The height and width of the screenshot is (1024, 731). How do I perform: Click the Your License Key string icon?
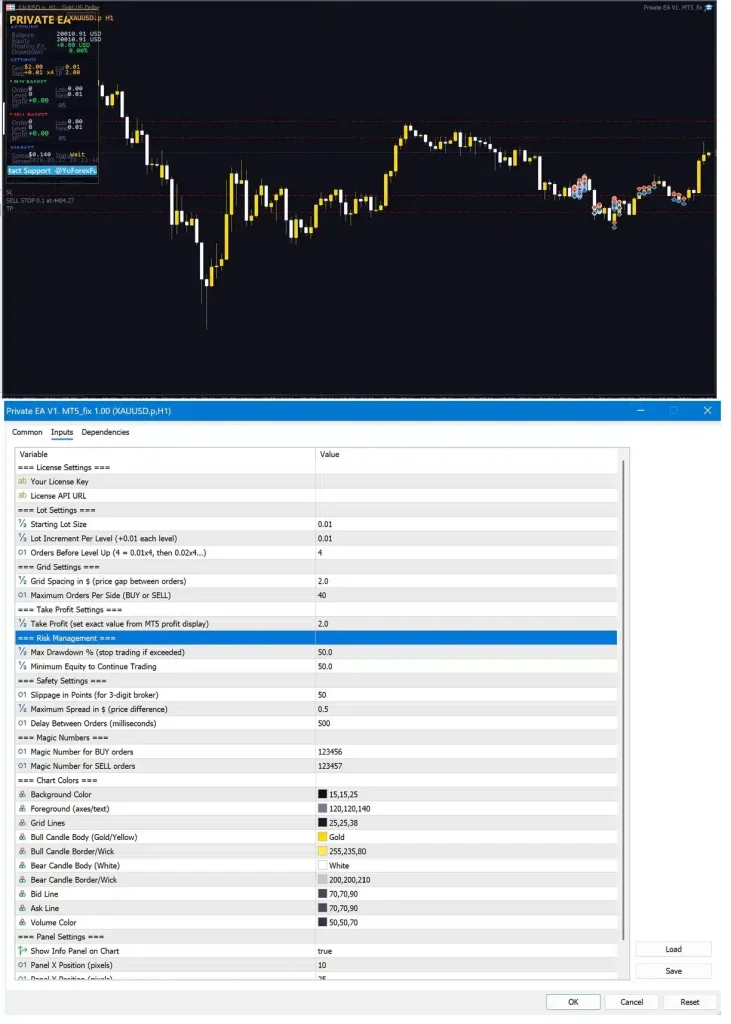(22, 481)
